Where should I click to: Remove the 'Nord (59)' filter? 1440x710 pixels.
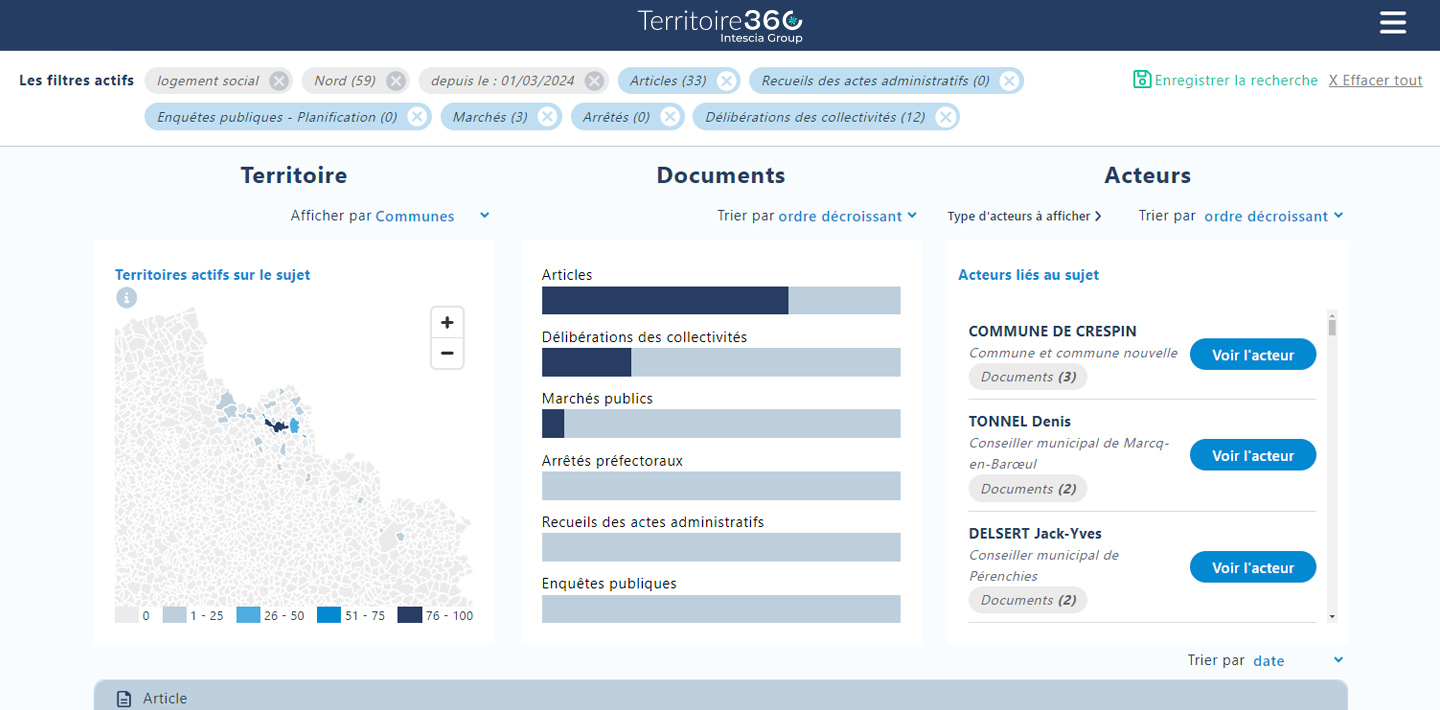[396, 81]
